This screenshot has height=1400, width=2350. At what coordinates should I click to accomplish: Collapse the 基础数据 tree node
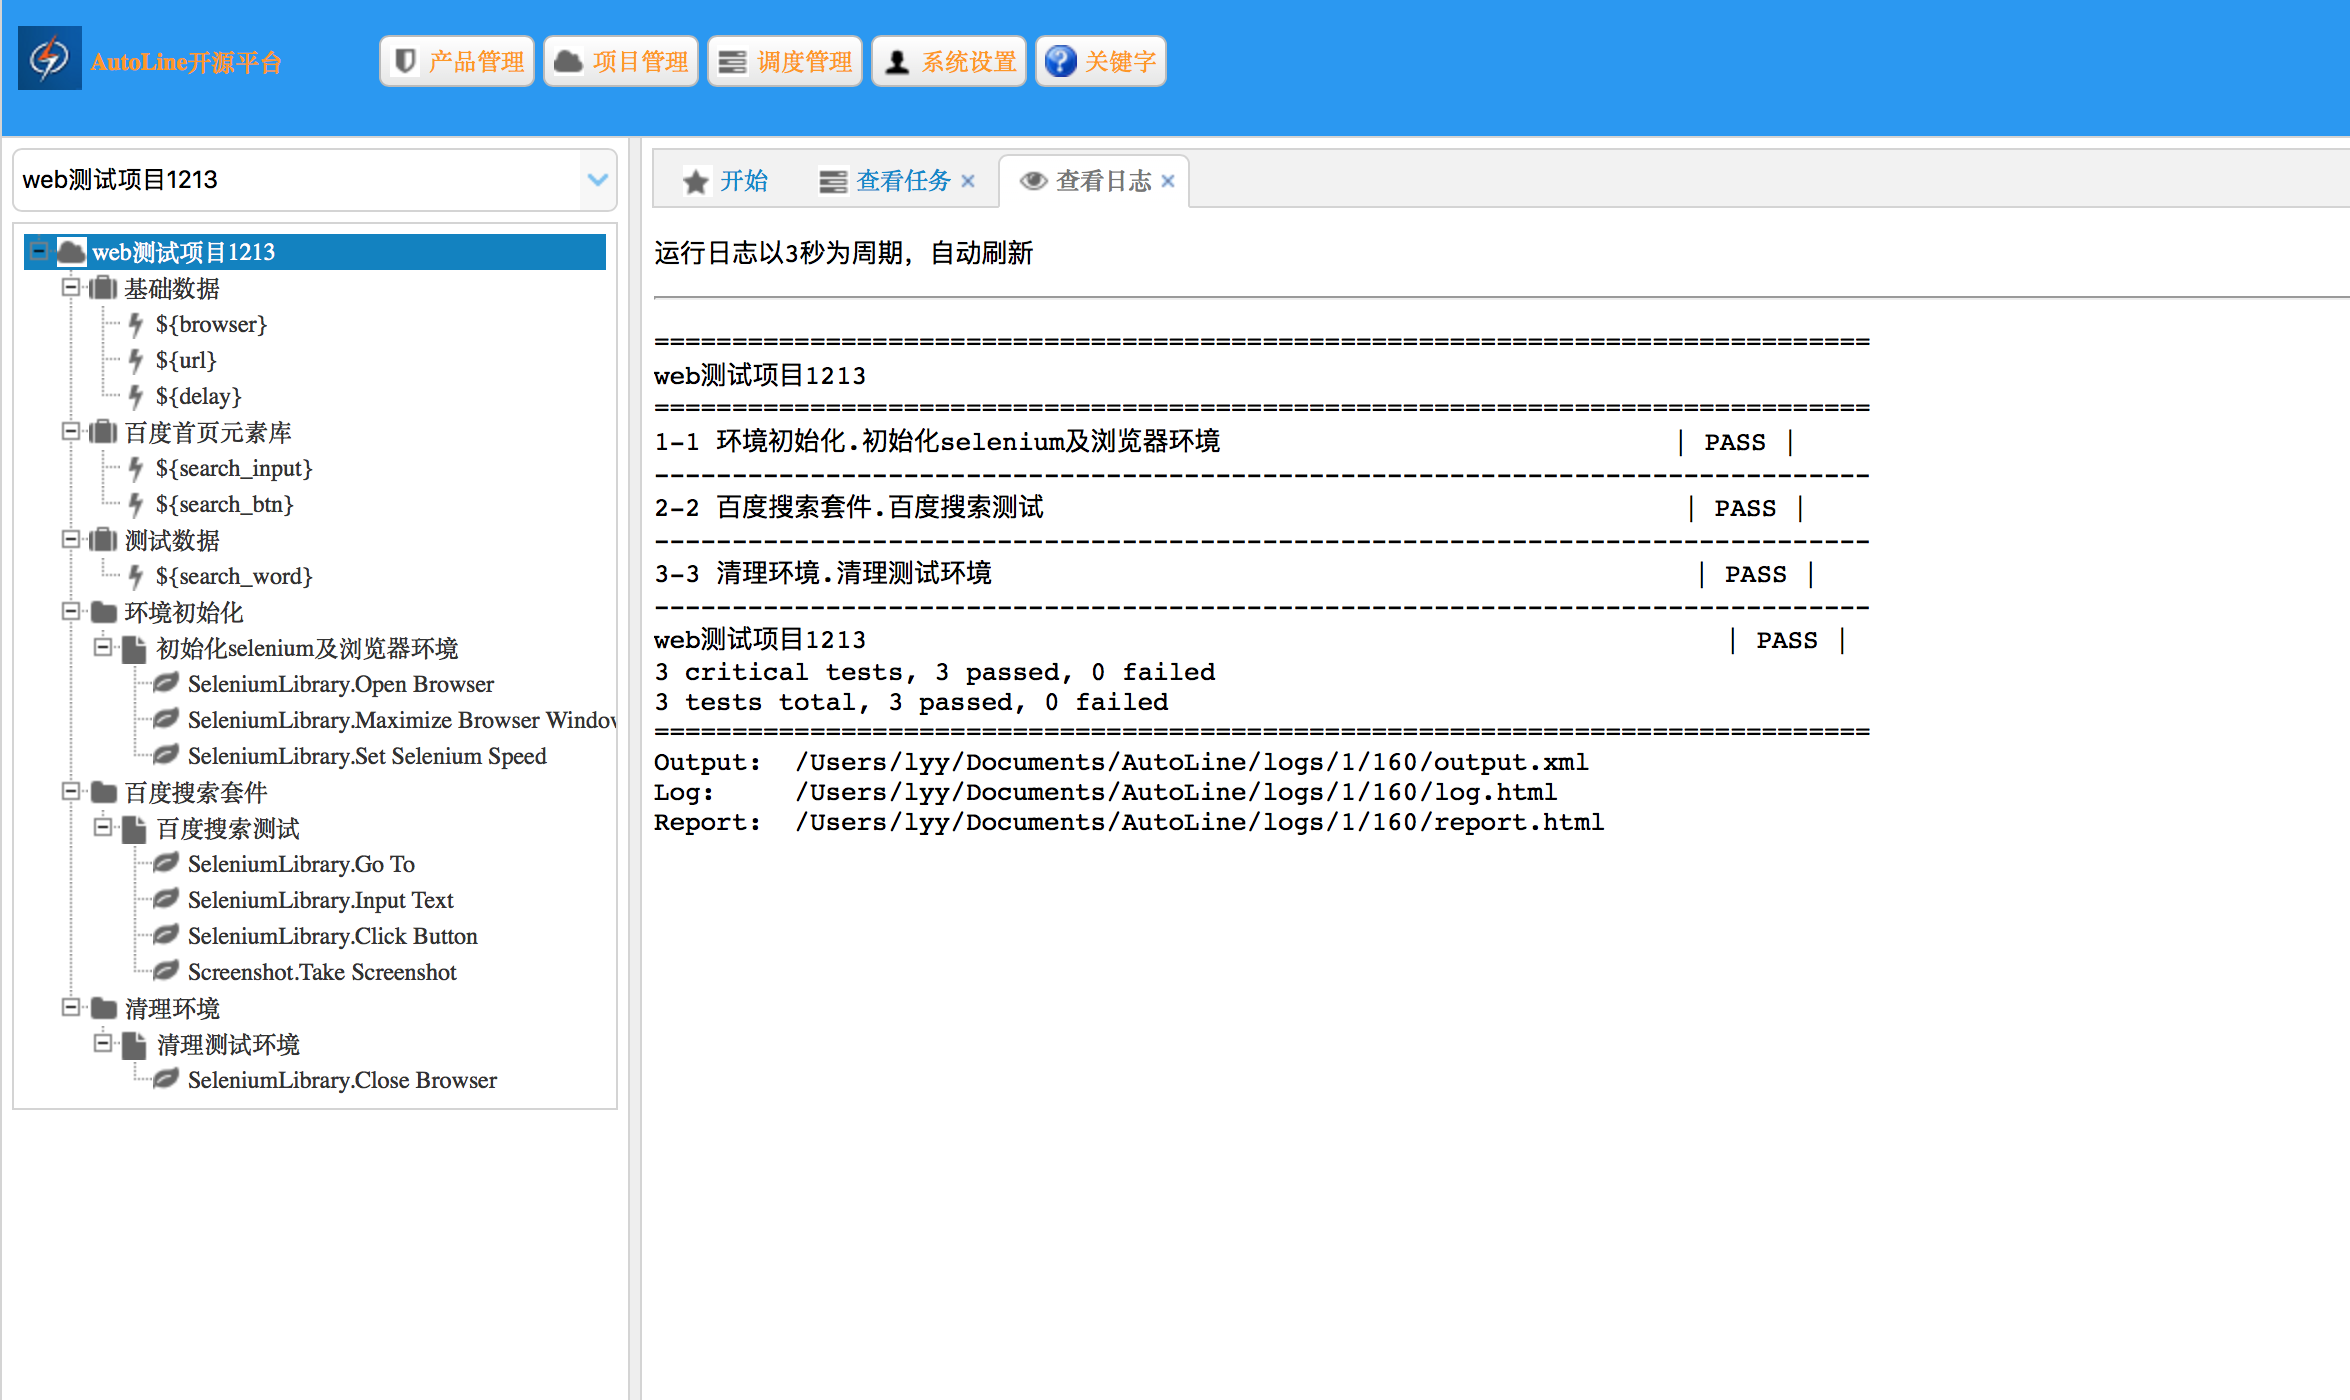pyautogui.click(x=71, y=287)
